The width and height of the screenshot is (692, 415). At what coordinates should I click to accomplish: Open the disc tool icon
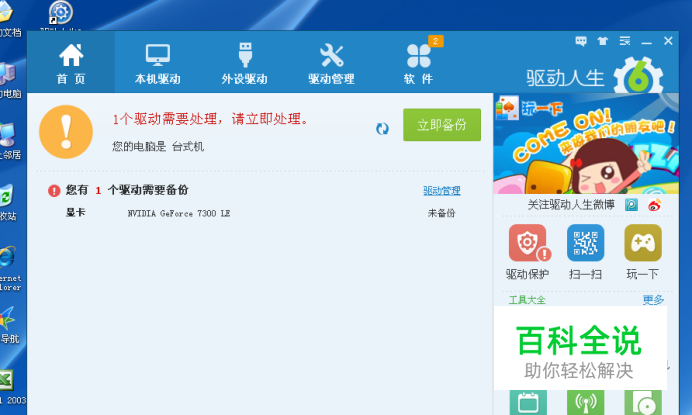643,402
